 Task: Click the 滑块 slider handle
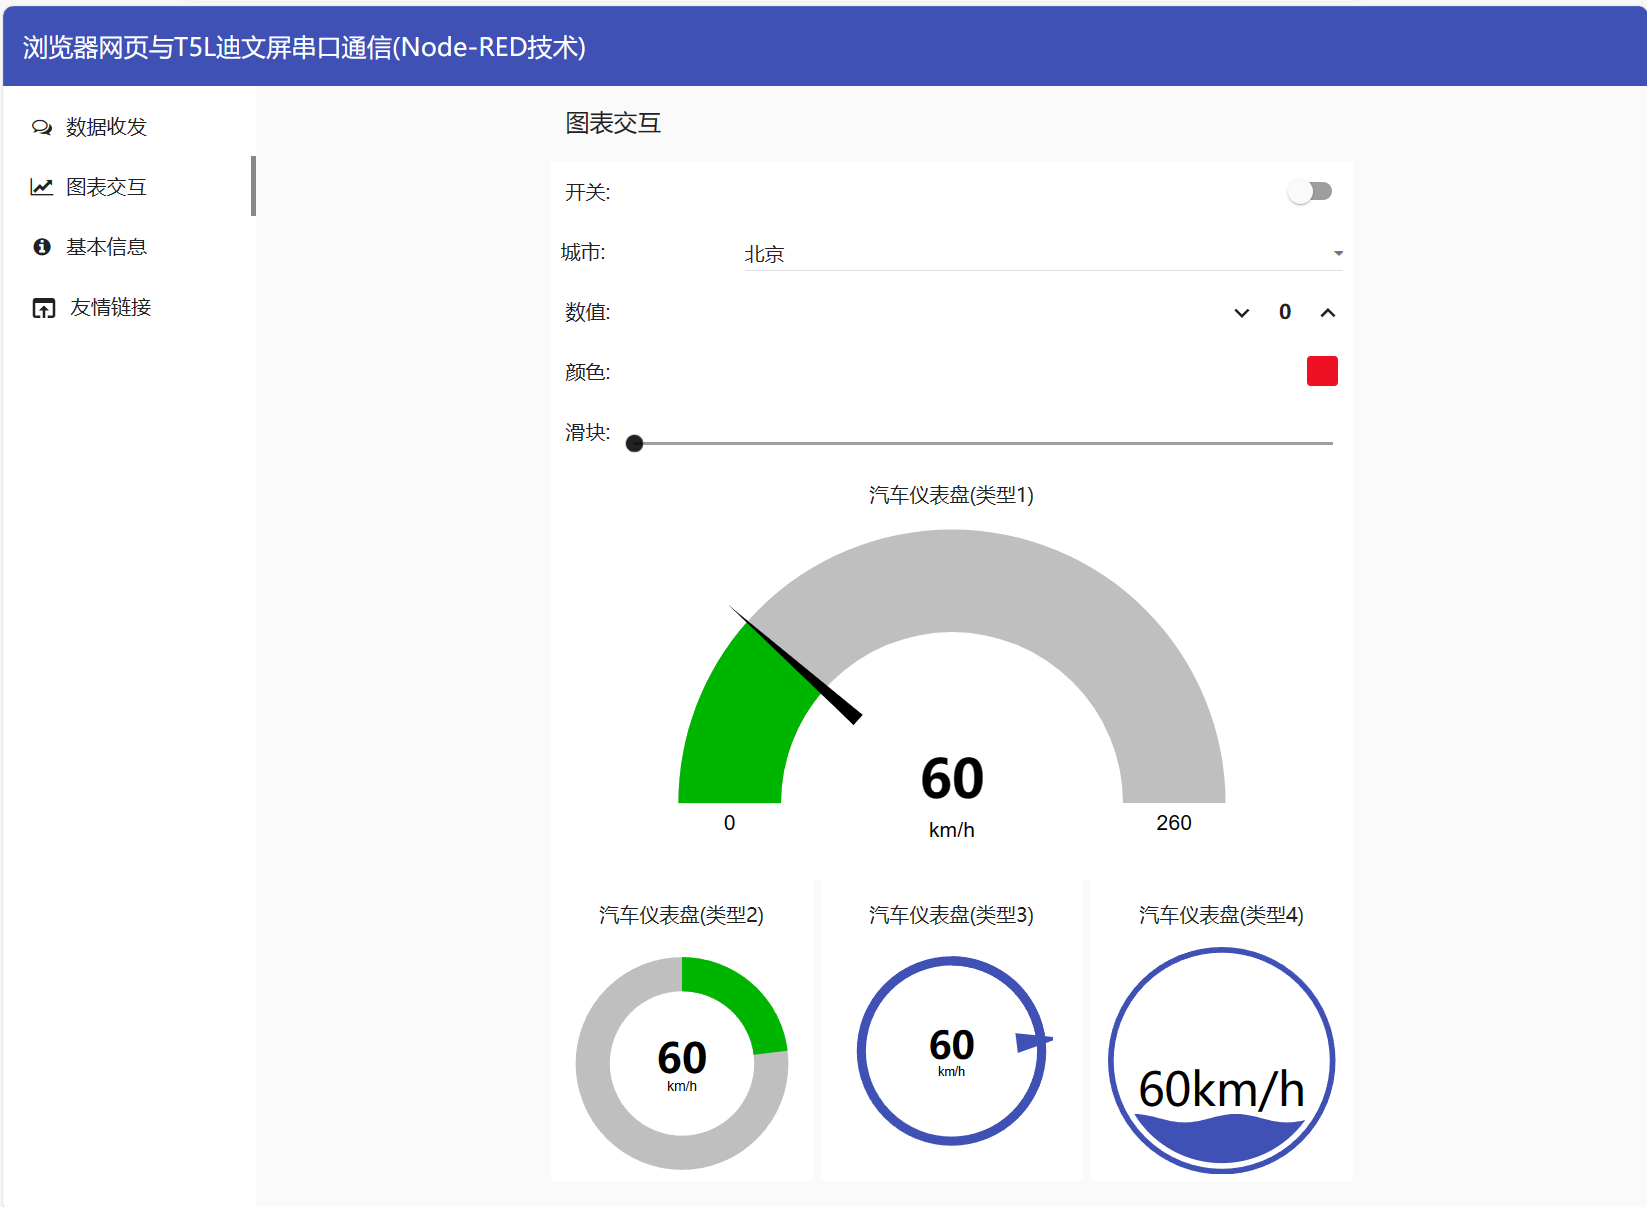(634, 443)
